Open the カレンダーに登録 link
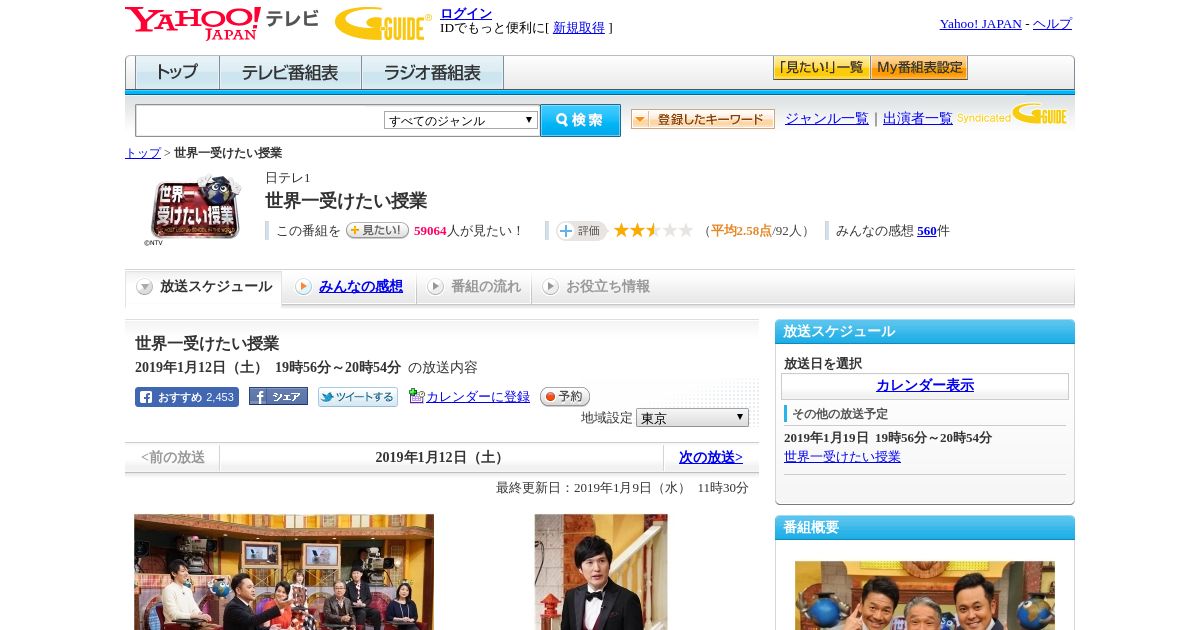Screen dimensions: 1200x630 click(x=478, y=397)
